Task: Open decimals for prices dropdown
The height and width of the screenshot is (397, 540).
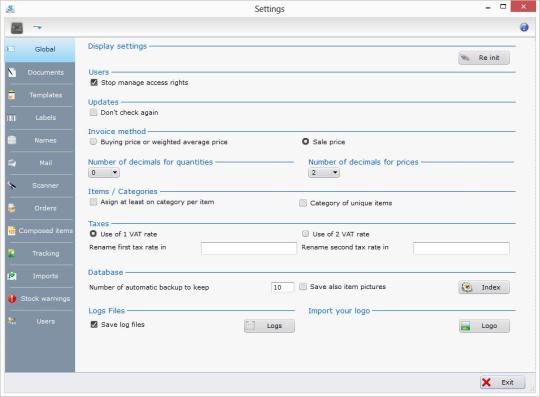Action: tap(324, 173)
